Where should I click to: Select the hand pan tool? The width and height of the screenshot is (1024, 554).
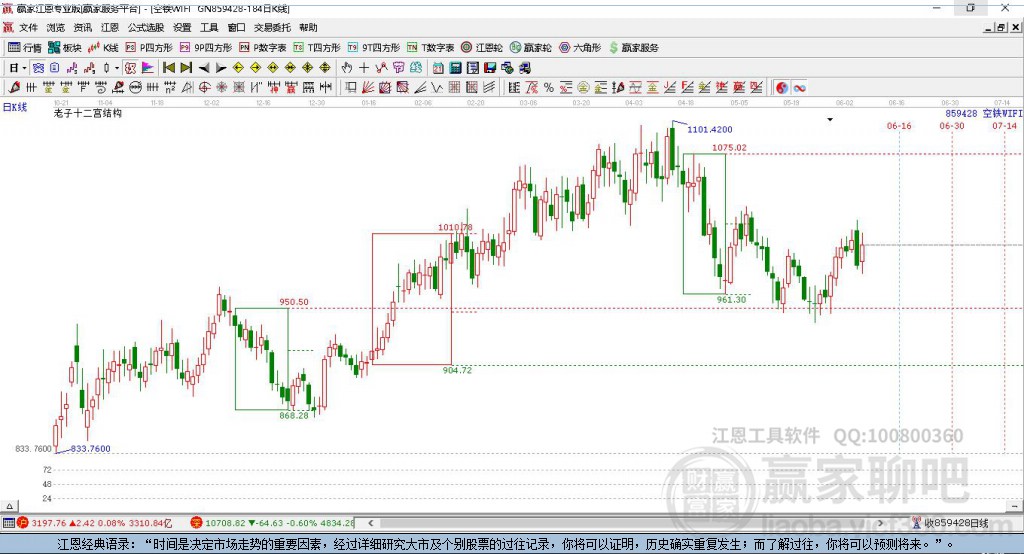coord(347,68)
